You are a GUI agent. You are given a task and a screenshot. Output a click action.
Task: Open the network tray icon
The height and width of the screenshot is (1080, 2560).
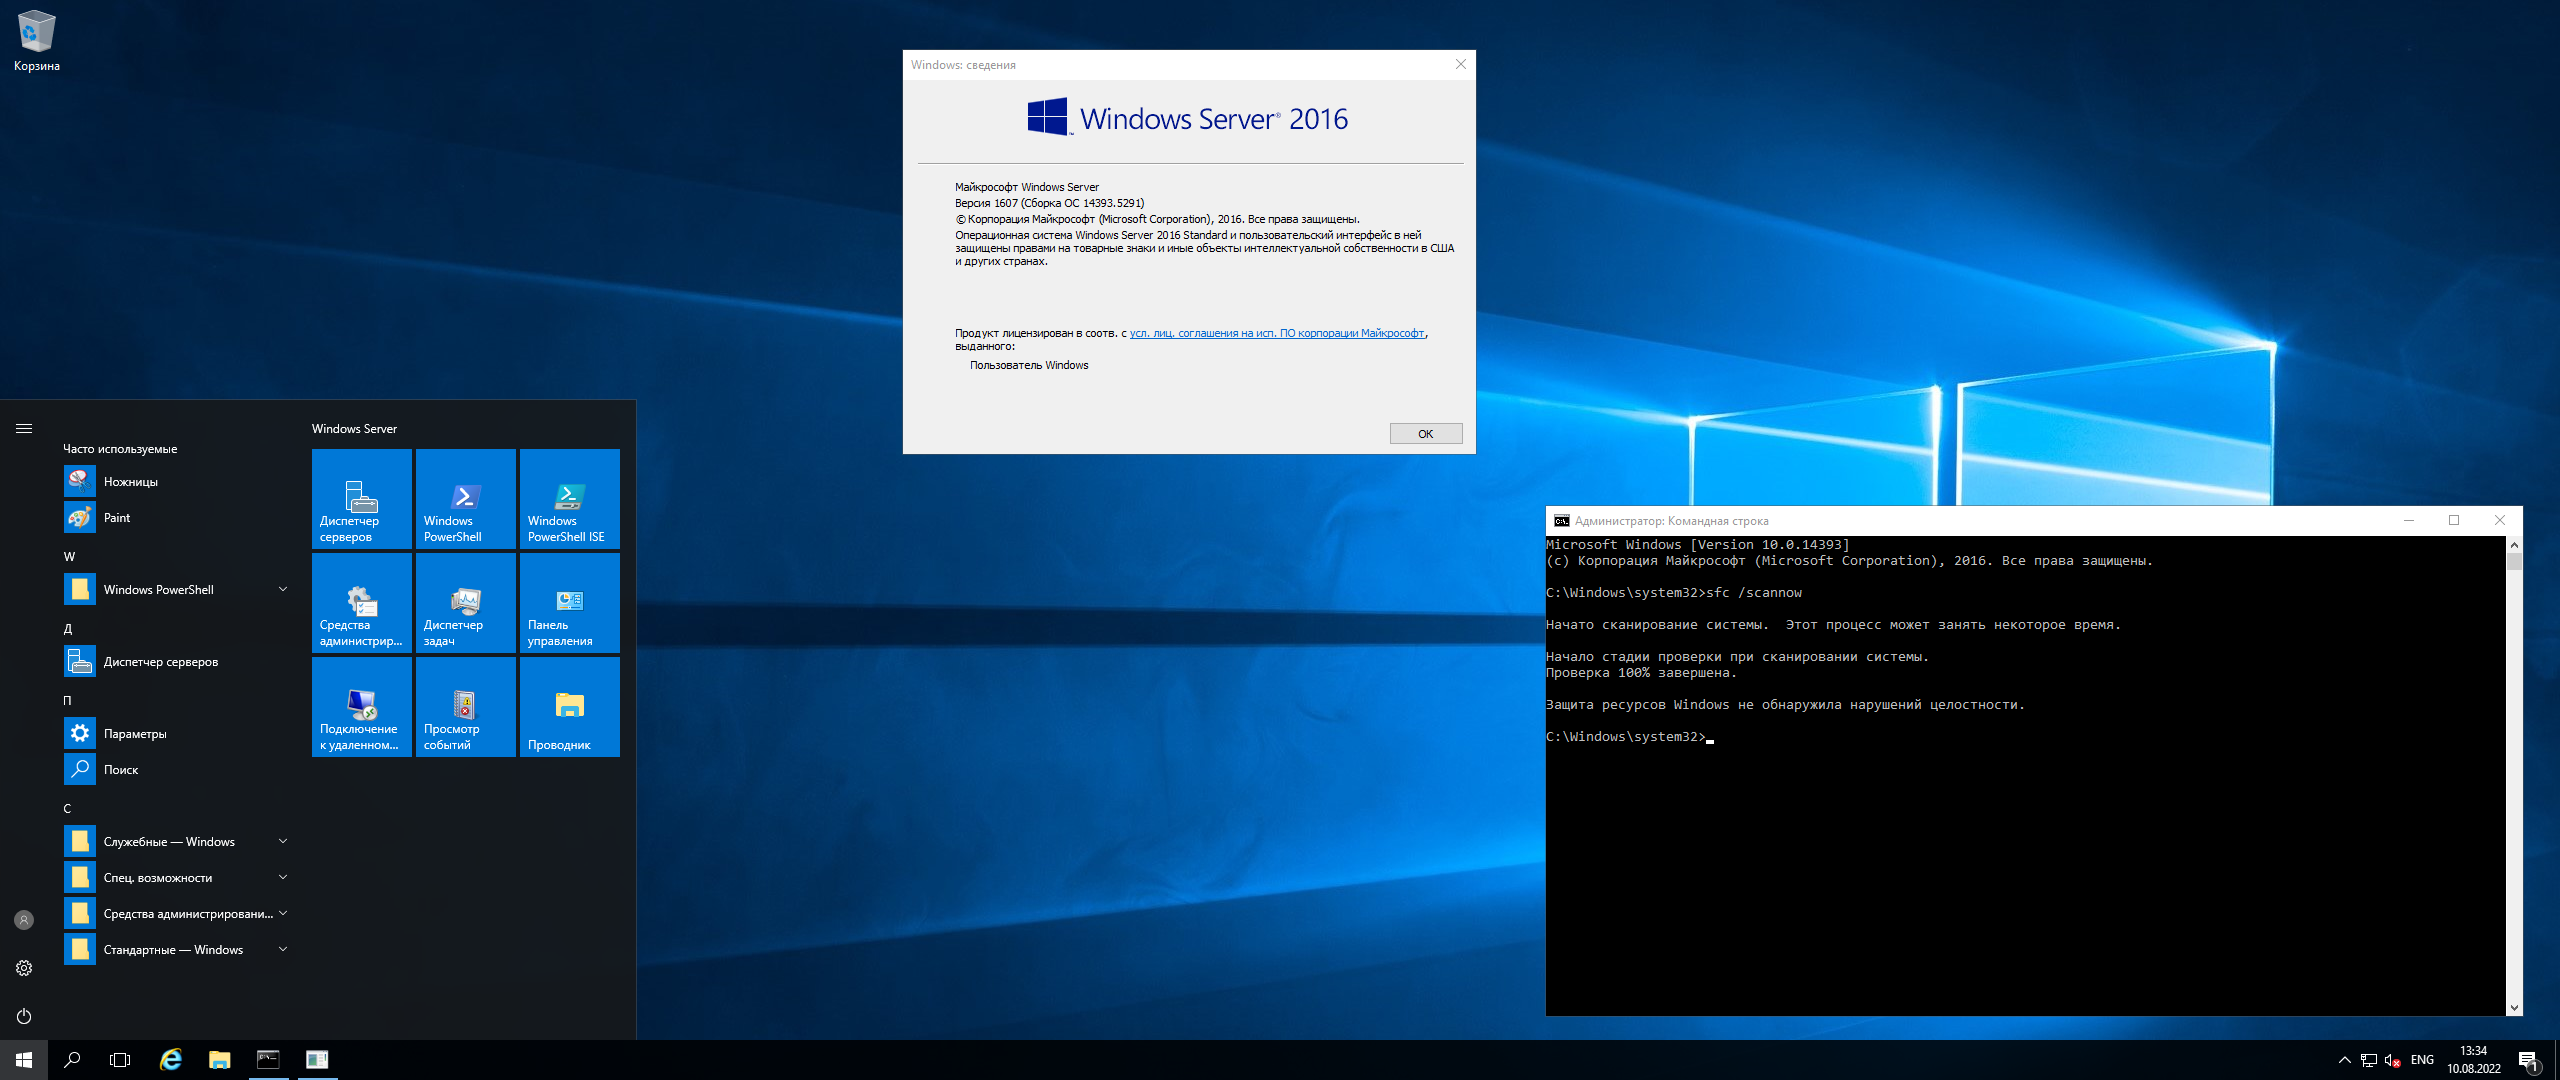(x=2369, y=1061)
